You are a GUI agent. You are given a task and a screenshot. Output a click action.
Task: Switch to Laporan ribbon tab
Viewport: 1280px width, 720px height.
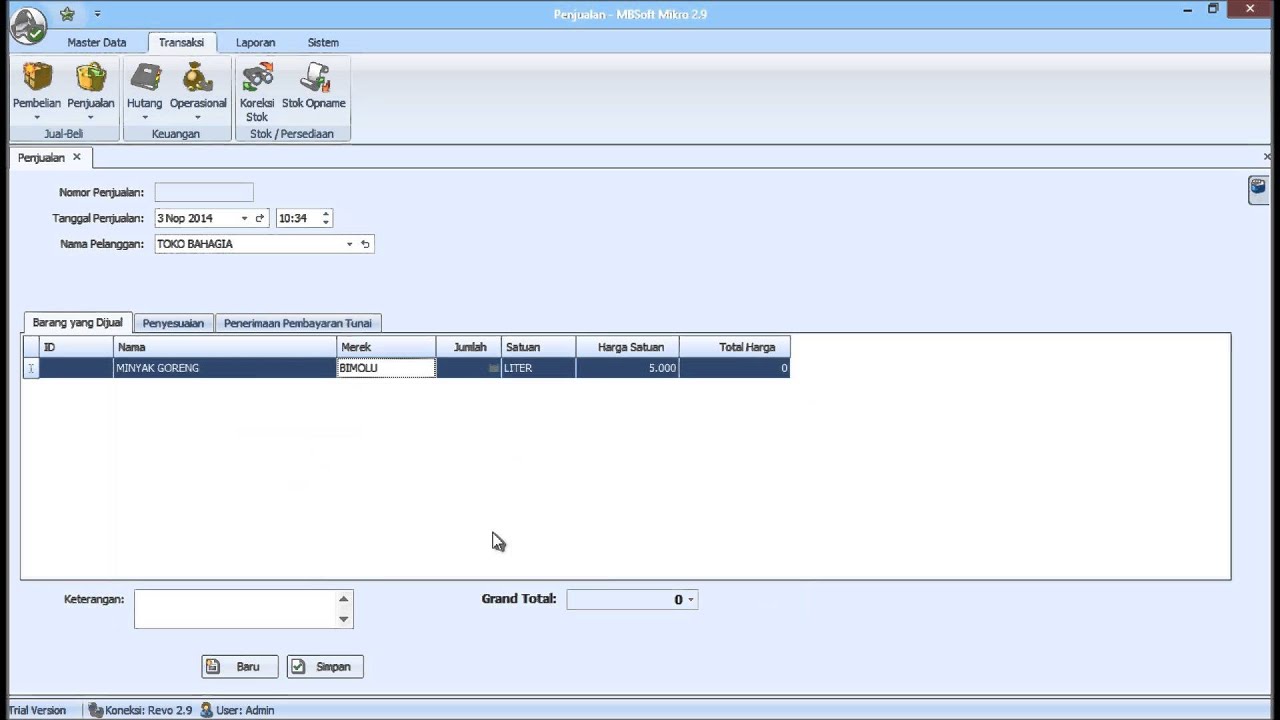(255, 43)
